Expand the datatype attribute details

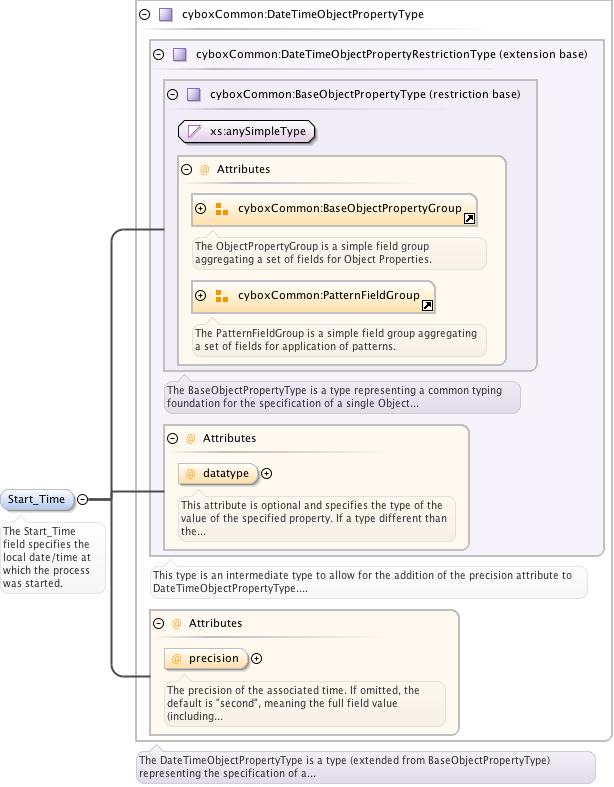click(x=267, y=473)
